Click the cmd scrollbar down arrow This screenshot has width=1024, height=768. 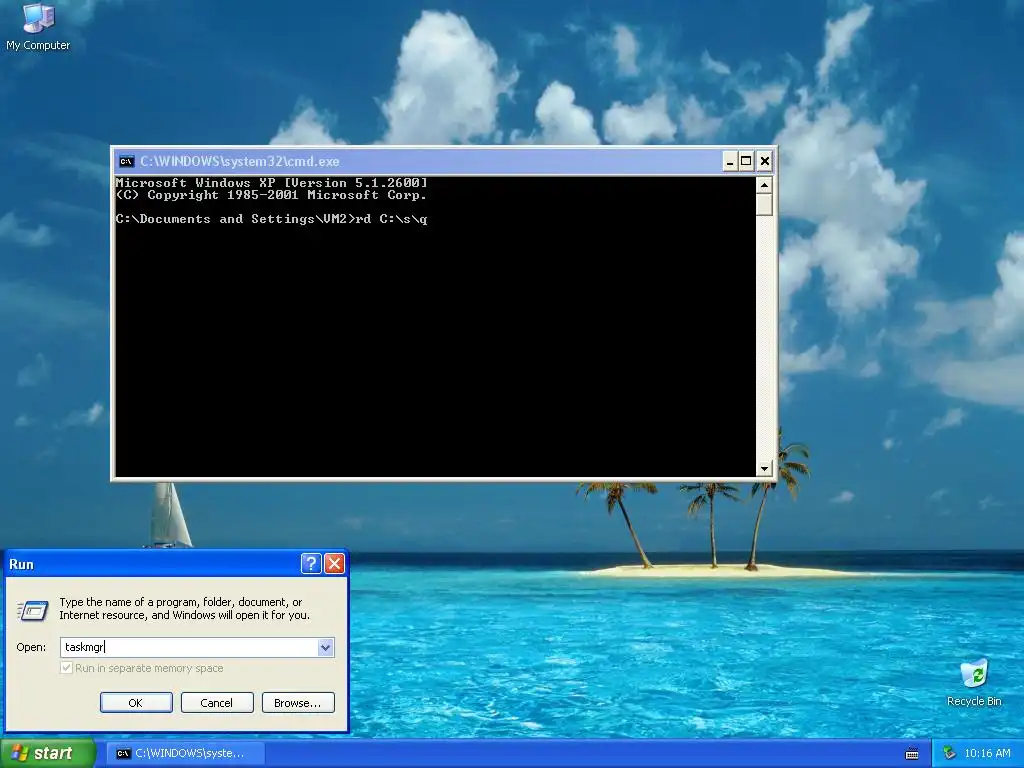click(x=764, y=468)
